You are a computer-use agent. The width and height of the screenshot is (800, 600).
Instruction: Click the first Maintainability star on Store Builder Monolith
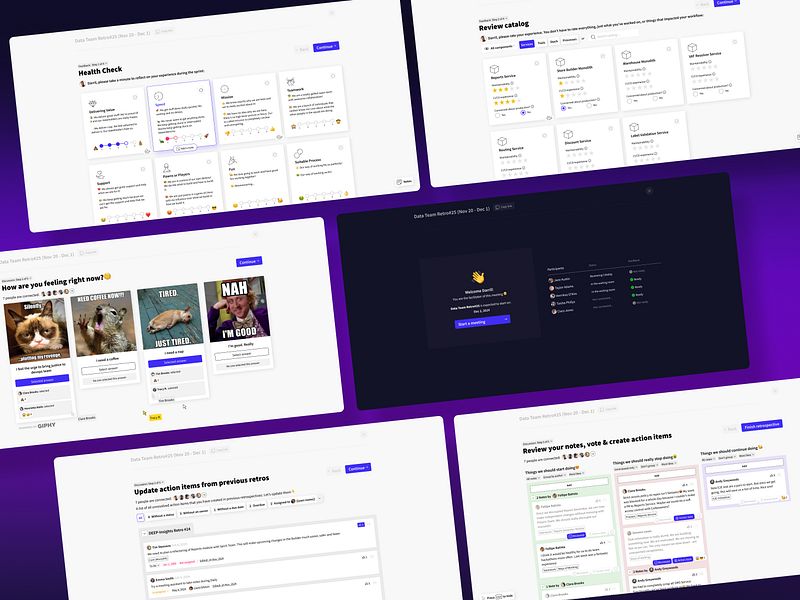coord(561,83)
